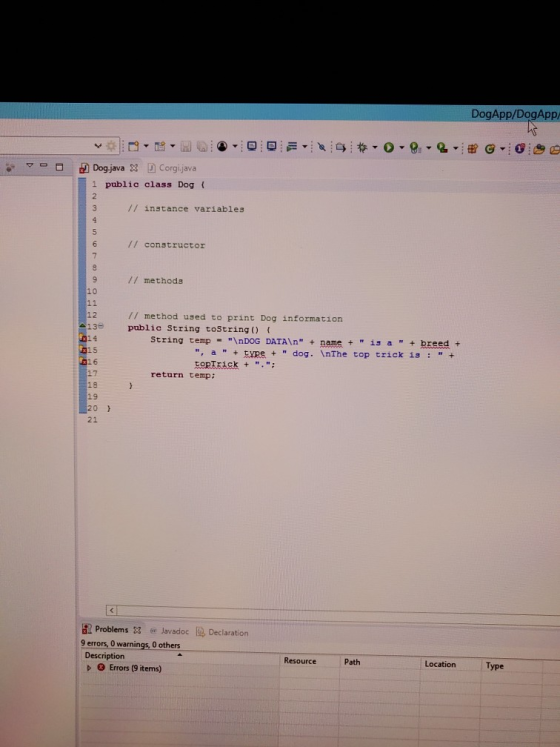Click the lined-text toolbar icon
This screenshot has height=747, width=560.
pos(292,147)
